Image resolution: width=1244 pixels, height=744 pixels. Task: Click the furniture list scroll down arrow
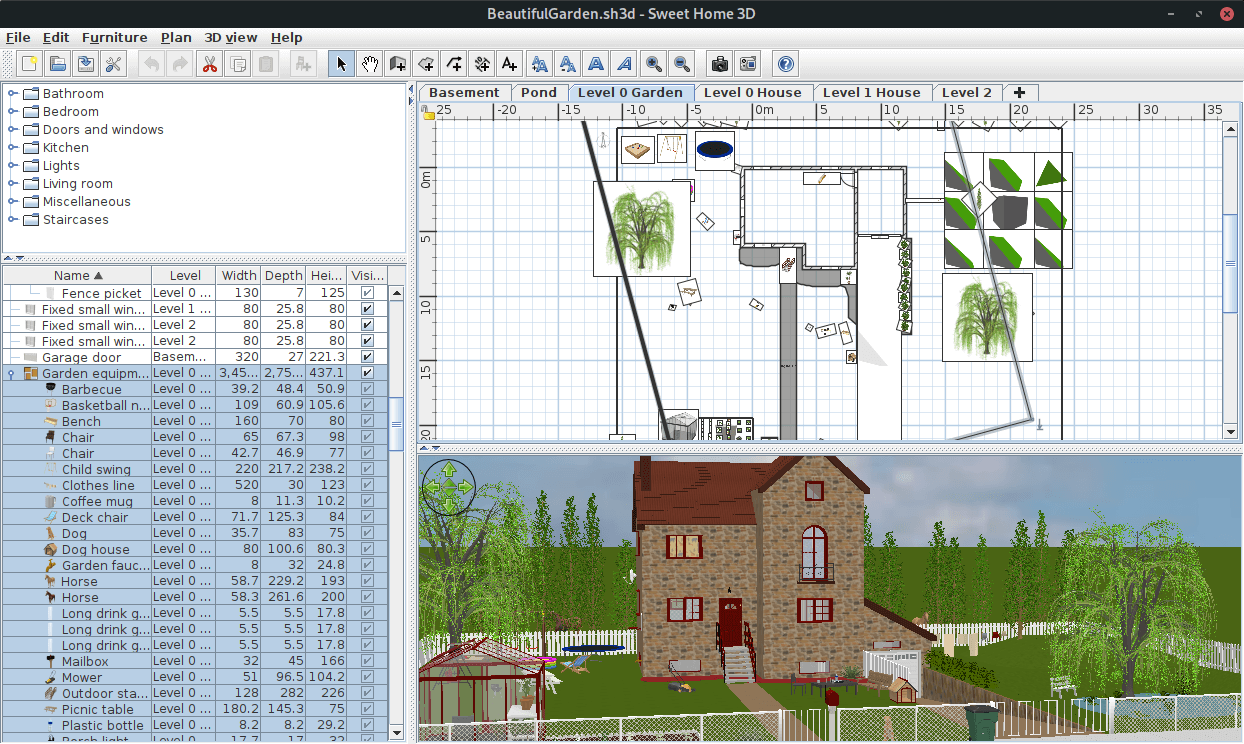396,734
